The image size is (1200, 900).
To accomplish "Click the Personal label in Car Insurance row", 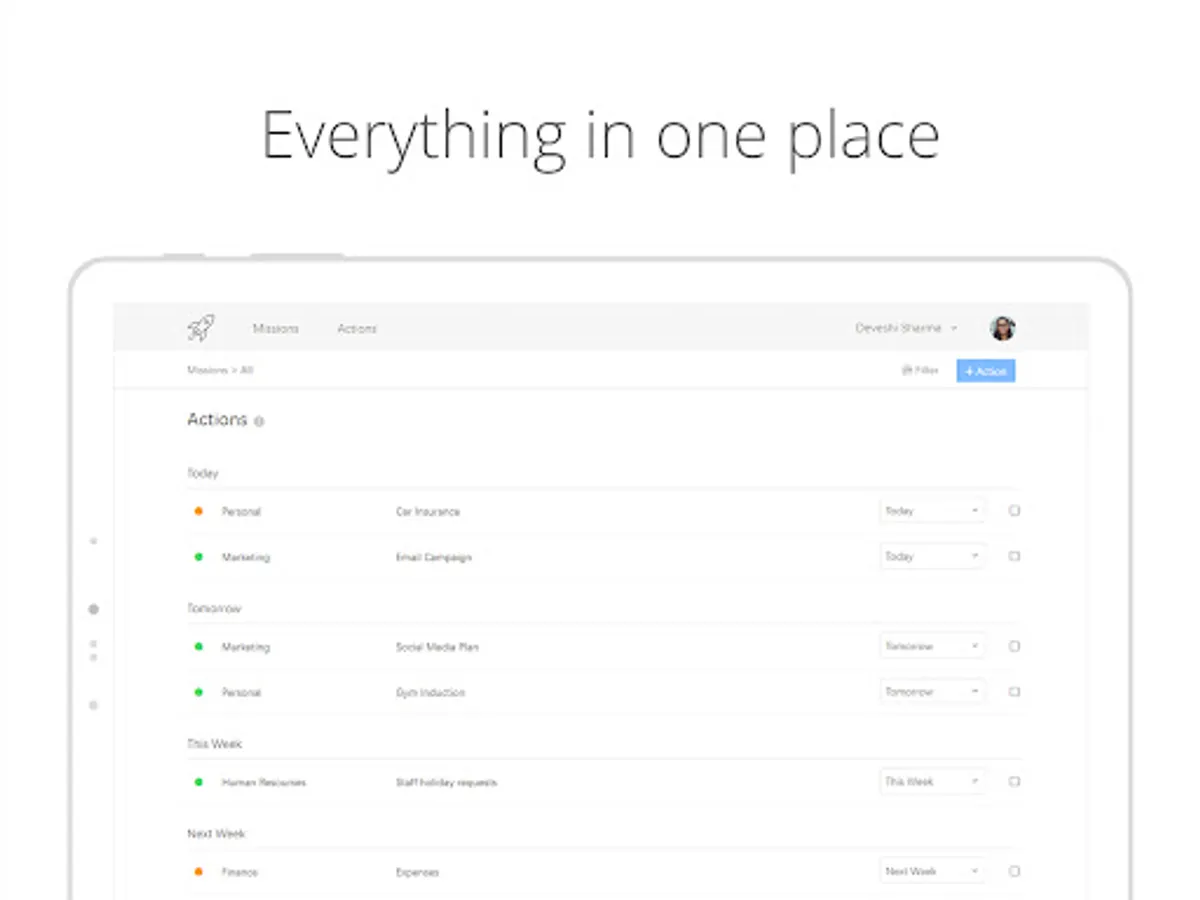I will (x=241, y=512).
